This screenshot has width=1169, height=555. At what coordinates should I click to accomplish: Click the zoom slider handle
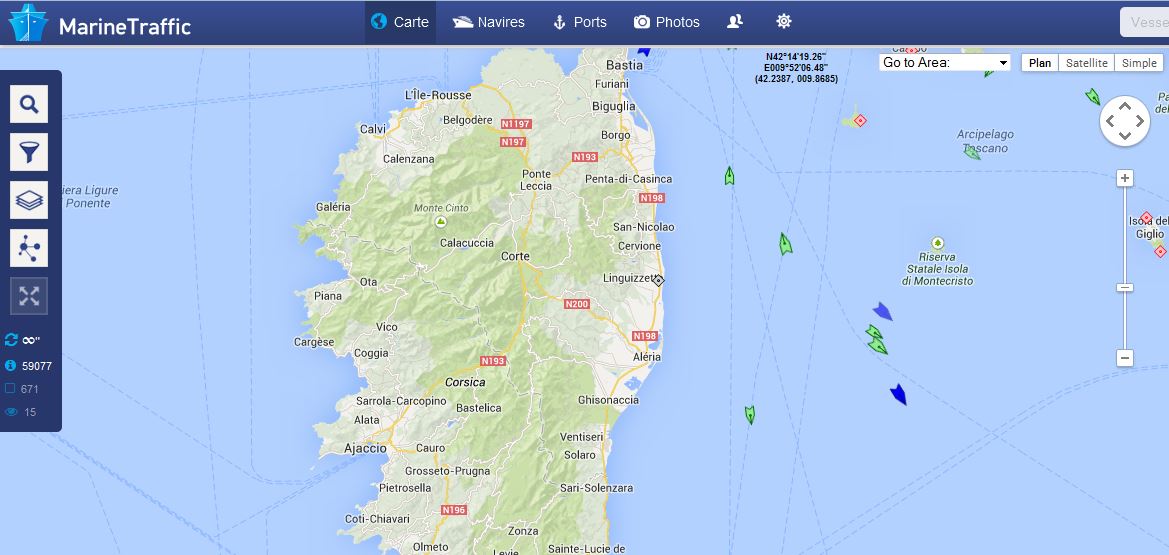1125,287
